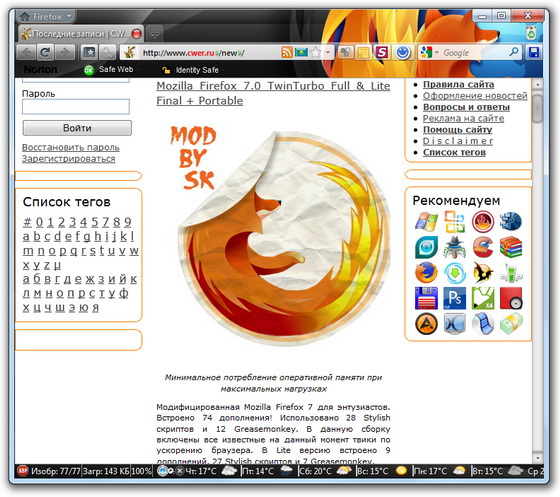The width and height of the screenshot is (560, 497).
Task: Open the bookmarks star panel button
Action: (89, 53)
